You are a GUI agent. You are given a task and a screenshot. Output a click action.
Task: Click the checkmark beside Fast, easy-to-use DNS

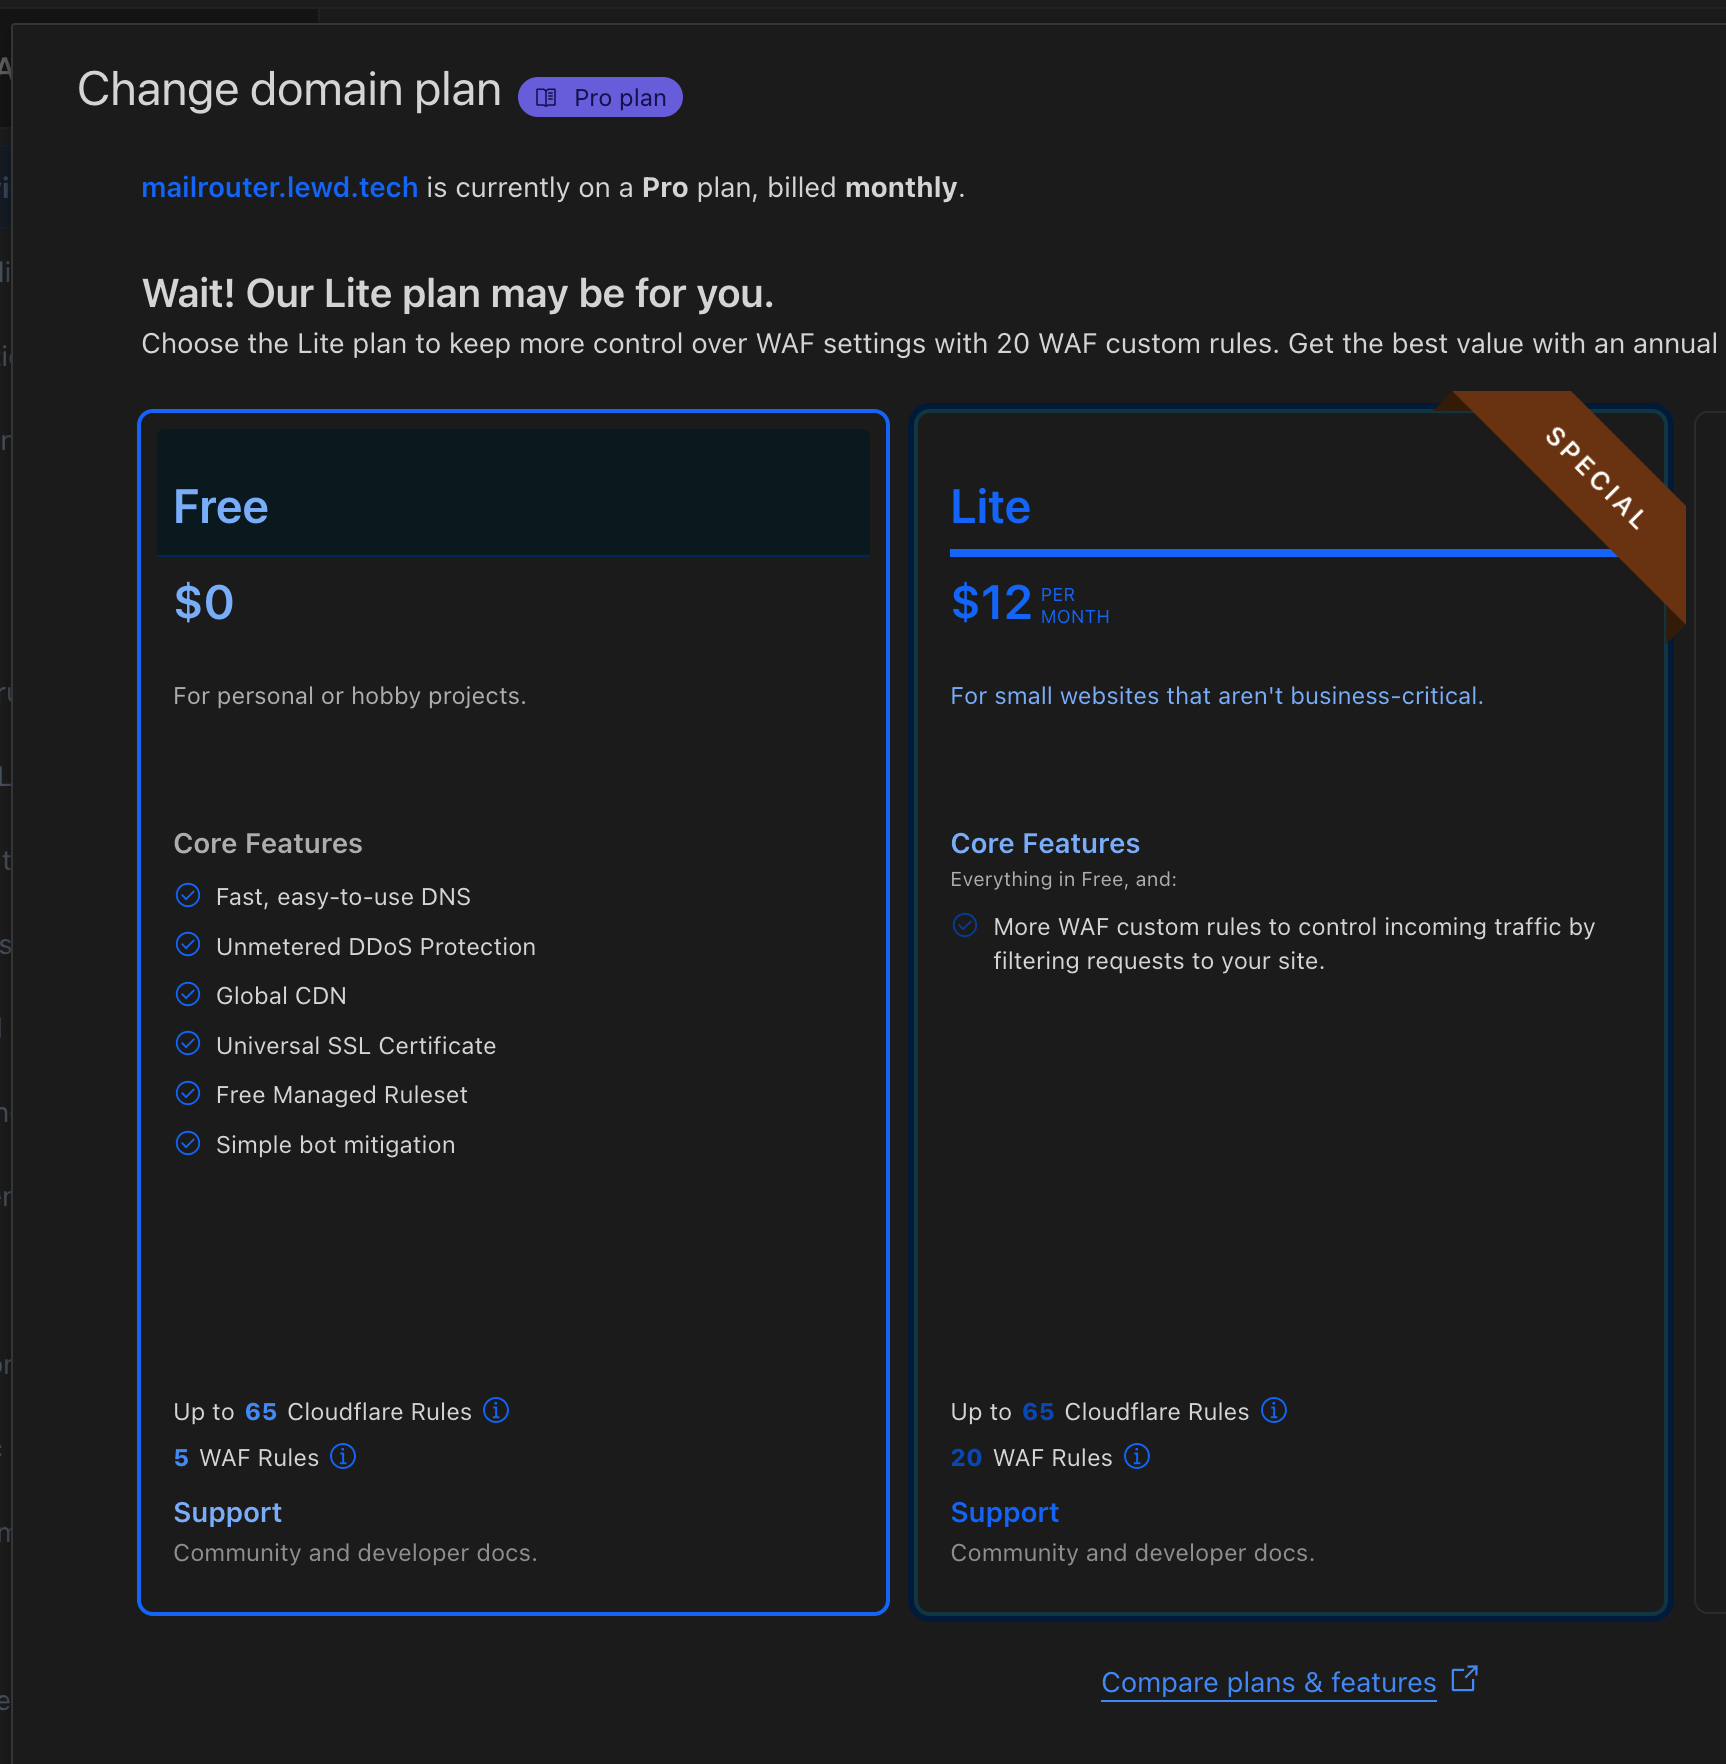pos(188,895)
